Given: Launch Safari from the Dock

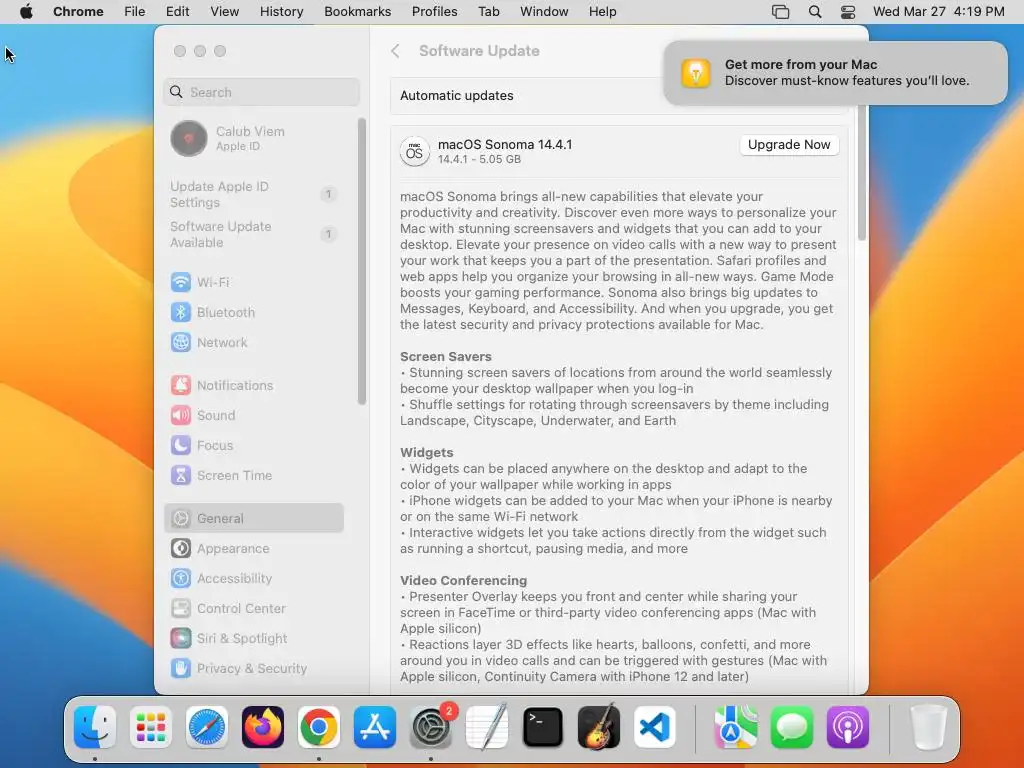Looking at the screenshot, I should pyautogui.click(x=207, y=727).
